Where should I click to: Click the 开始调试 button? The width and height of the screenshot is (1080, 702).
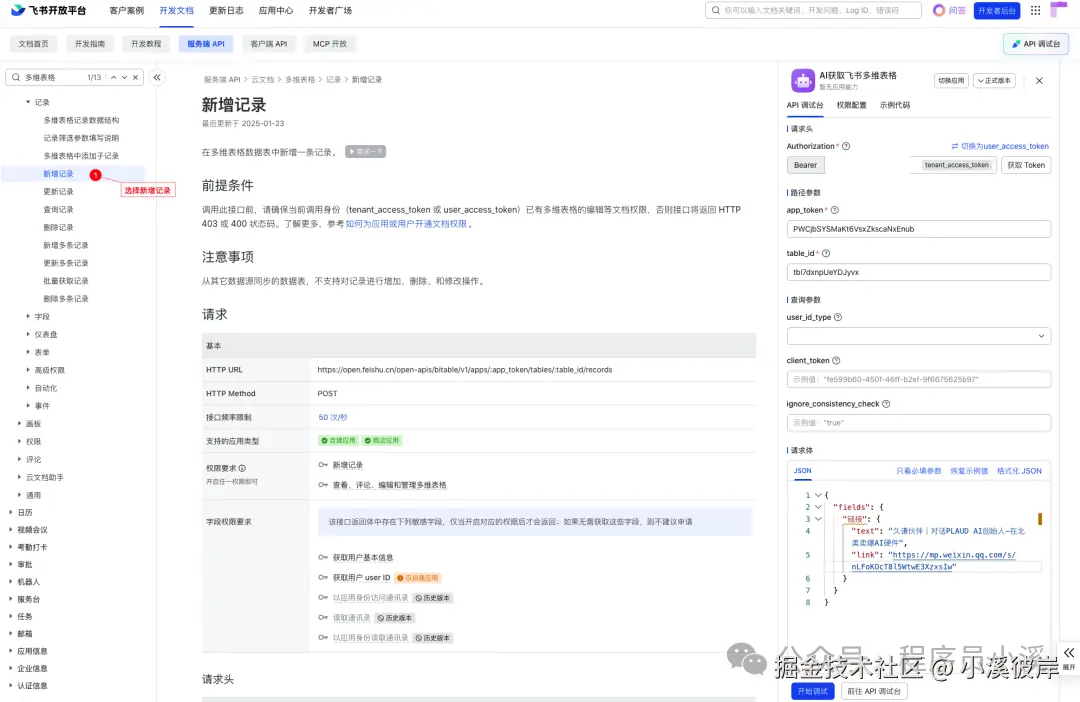(813, 691)
